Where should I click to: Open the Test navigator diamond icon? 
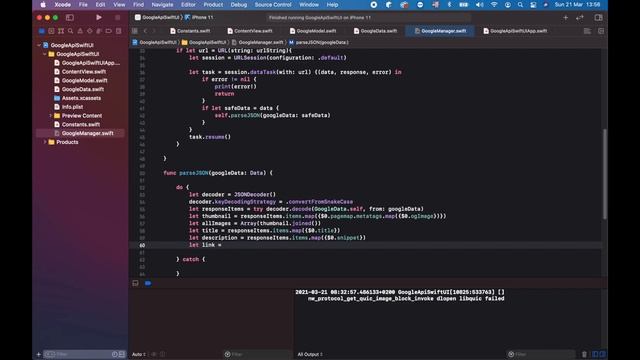coord(89,31)
